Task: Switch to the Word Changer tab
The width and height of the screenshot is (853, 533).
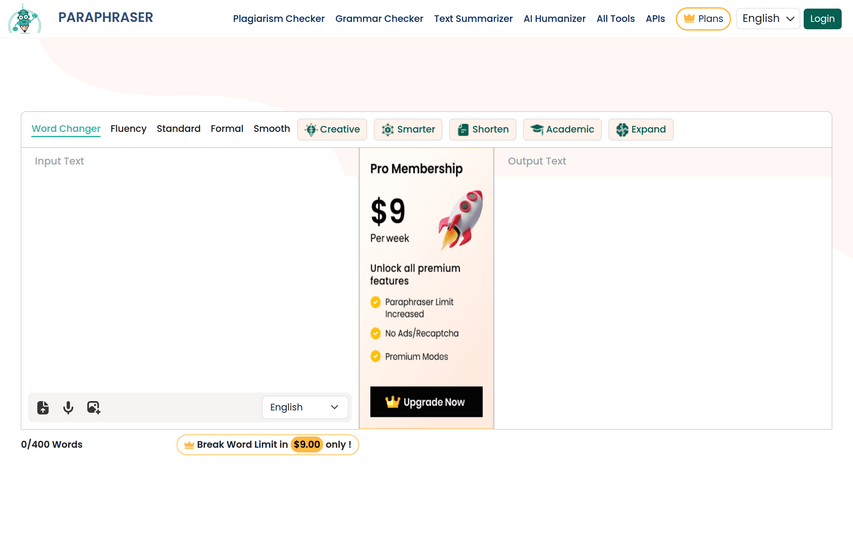Action: tap(66, 129)
